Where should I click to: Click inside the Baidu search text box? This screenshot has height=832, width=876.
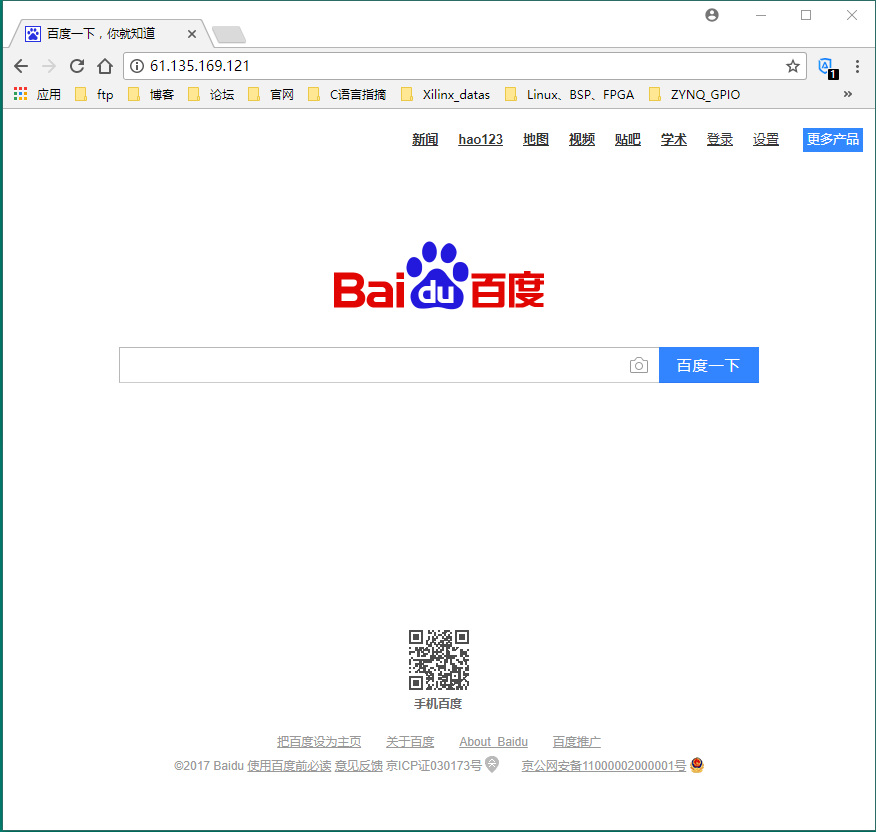(x=370, y=365)
